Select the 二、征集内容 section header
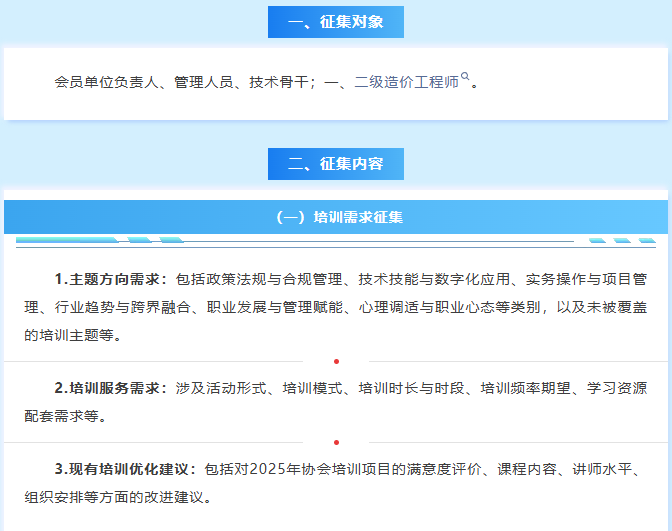 (335, 164)
